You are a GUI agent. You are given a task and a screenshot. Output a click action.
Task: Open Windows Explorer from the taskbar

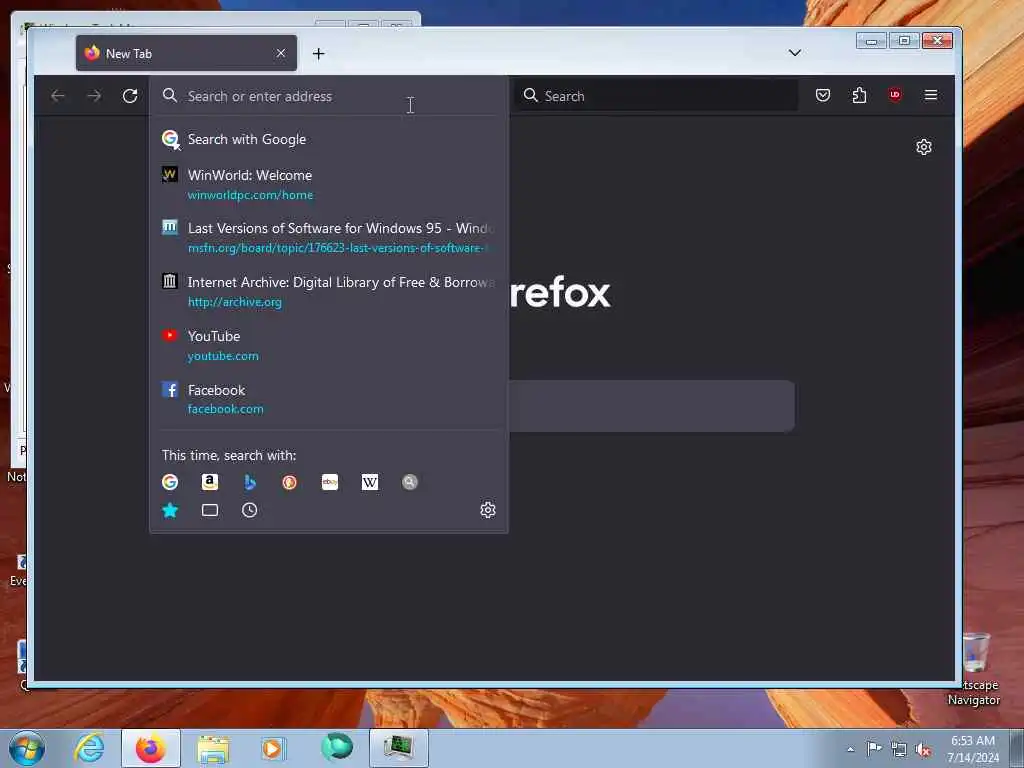(213, 748)
